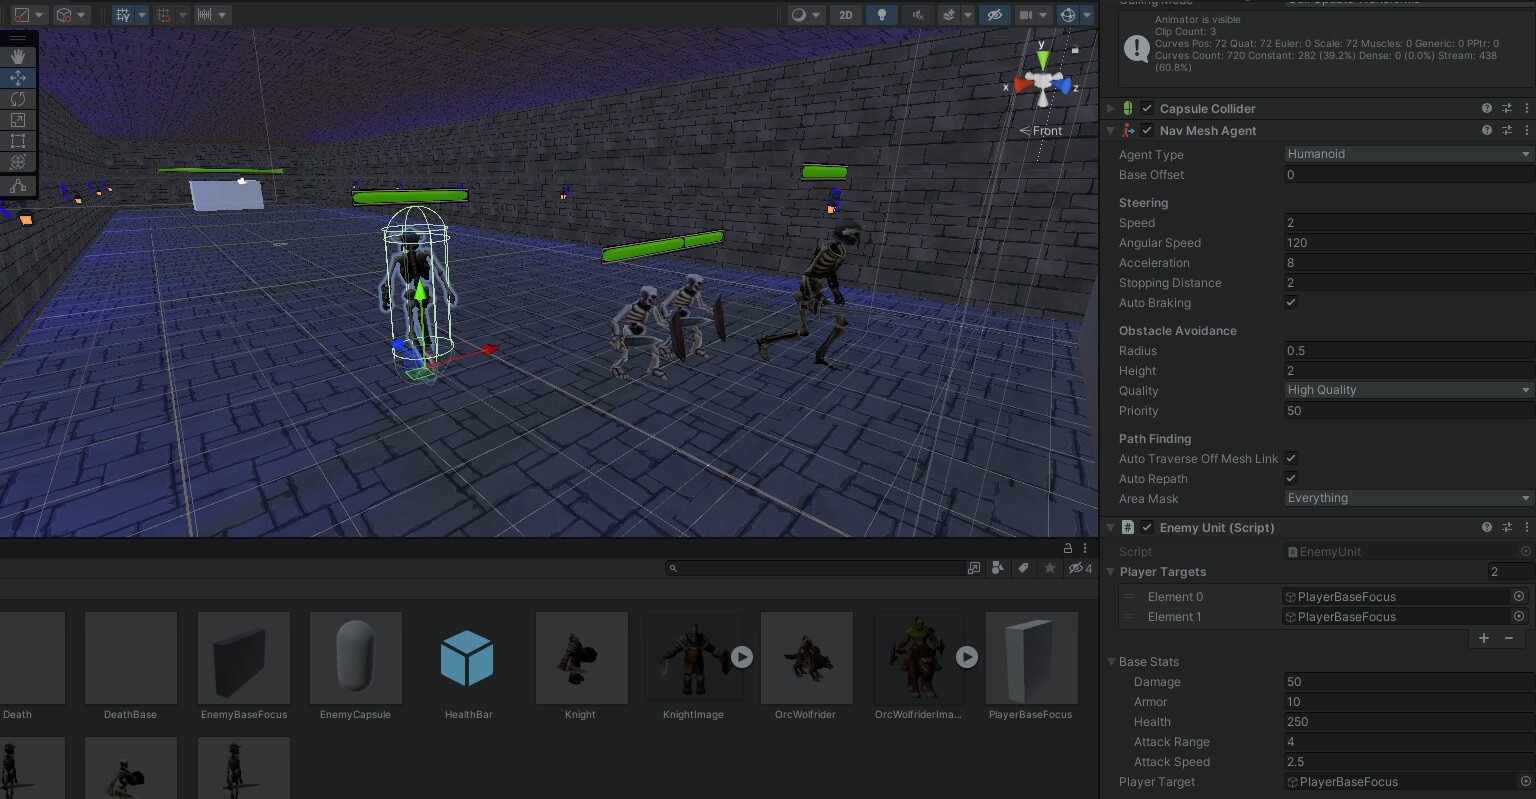Viewport: 1536px width, 799px height.
Task: Click the favorites star icon
Action: click(x=1049, y=568)
